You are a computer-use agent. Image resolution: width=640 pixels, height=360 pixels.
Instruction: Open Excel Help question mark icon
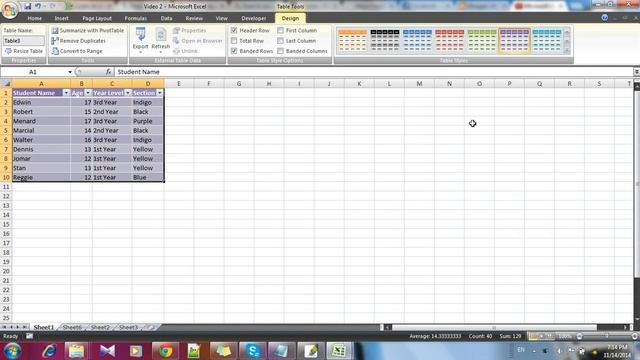pyautogui.click(x=605, y=18)
